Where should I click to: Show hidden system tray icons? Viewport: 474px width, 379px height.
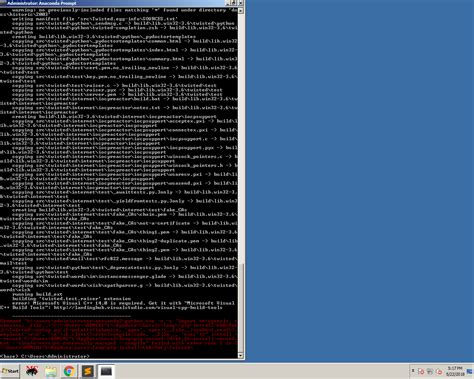tap(413, 371)
